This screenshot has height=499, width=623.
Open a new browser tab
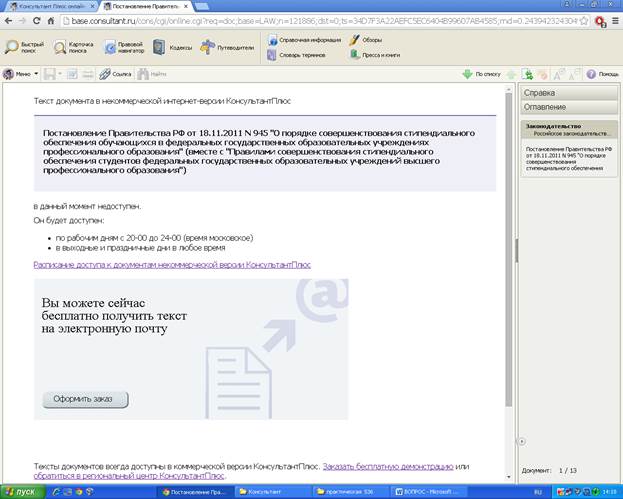pos(202,6)
